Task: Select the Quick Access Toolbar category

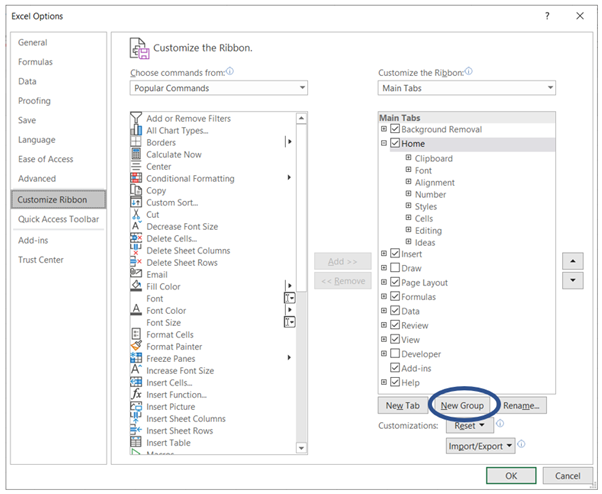Action: tap(58, 219)
